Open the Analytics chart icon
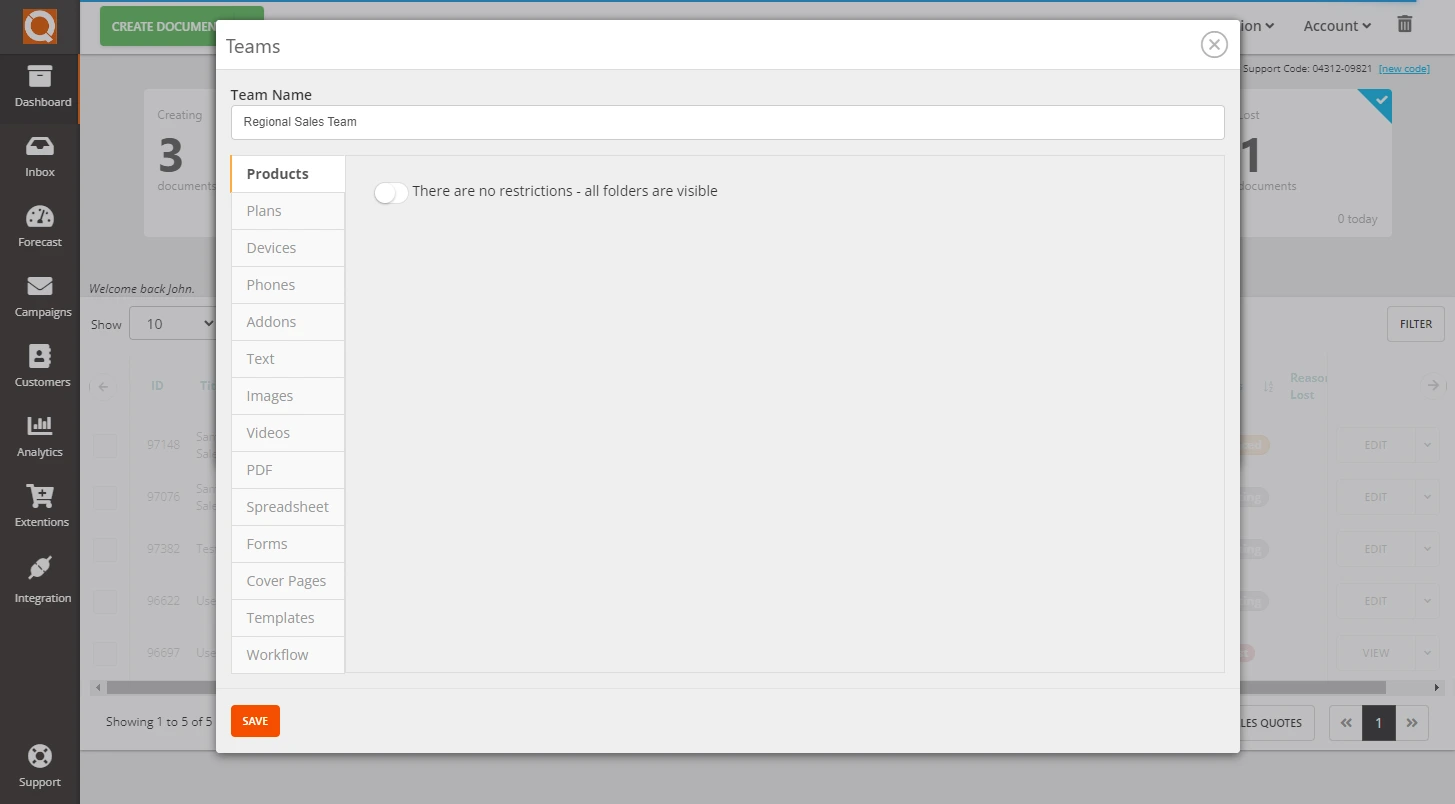 point(40,427)
